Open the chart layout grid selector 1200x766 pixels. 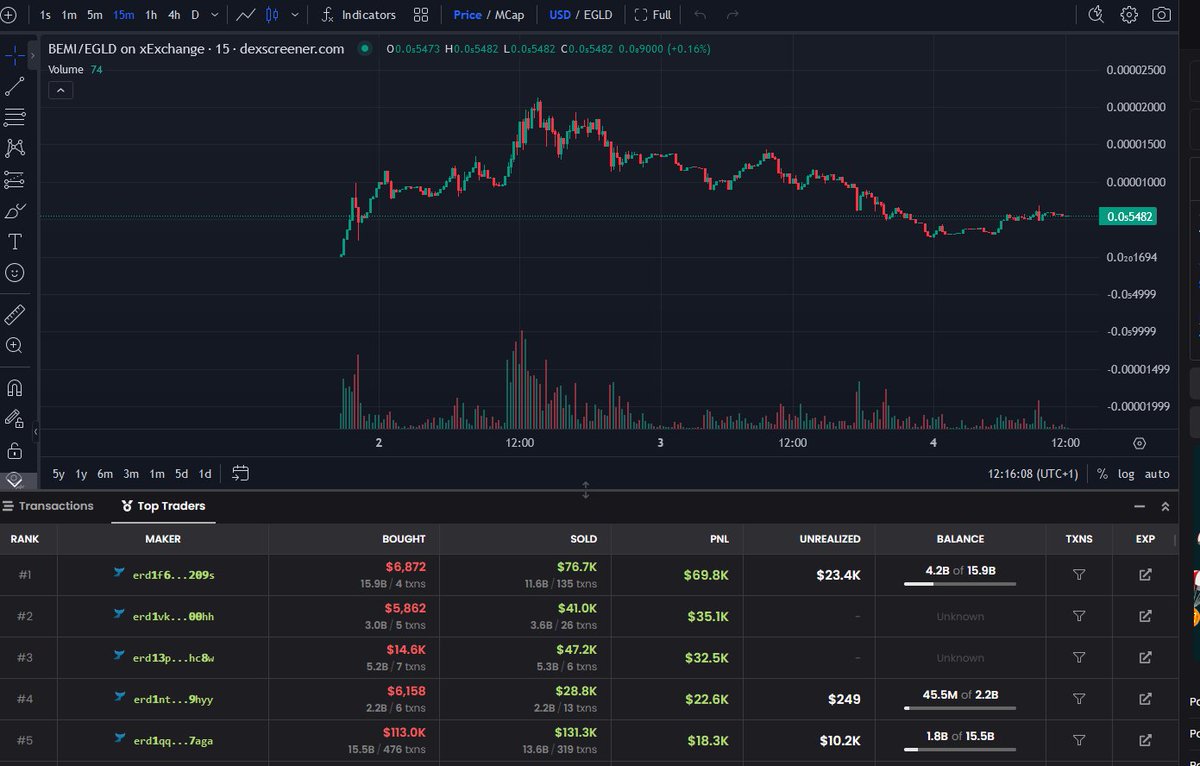(421, 15)
